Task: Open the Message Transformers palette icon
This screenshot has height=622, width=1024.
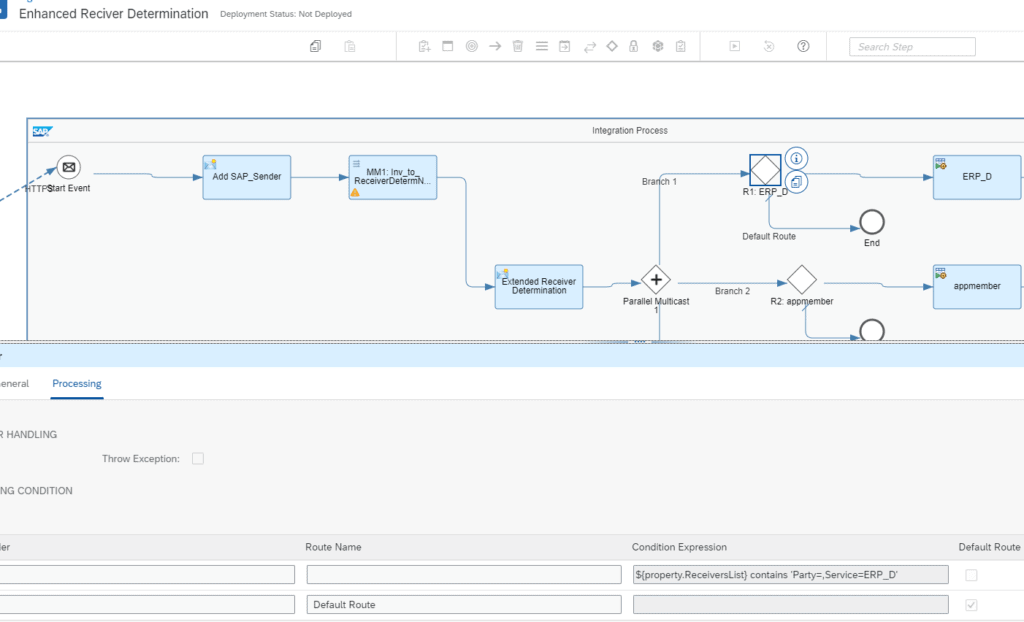Action: coord(565,46)
